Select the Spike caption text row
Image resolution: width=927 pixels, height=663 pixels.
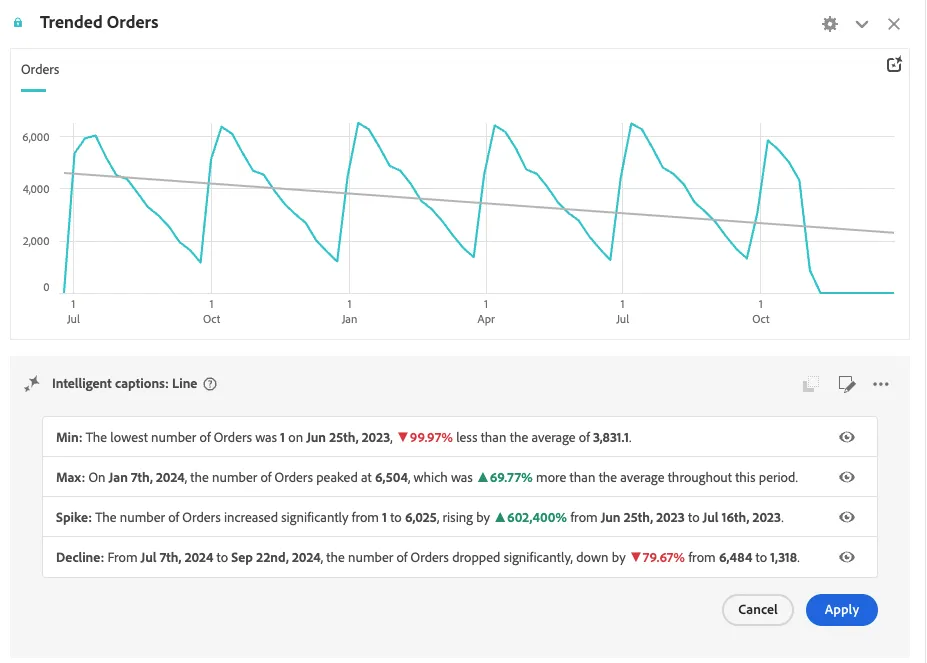460,517
